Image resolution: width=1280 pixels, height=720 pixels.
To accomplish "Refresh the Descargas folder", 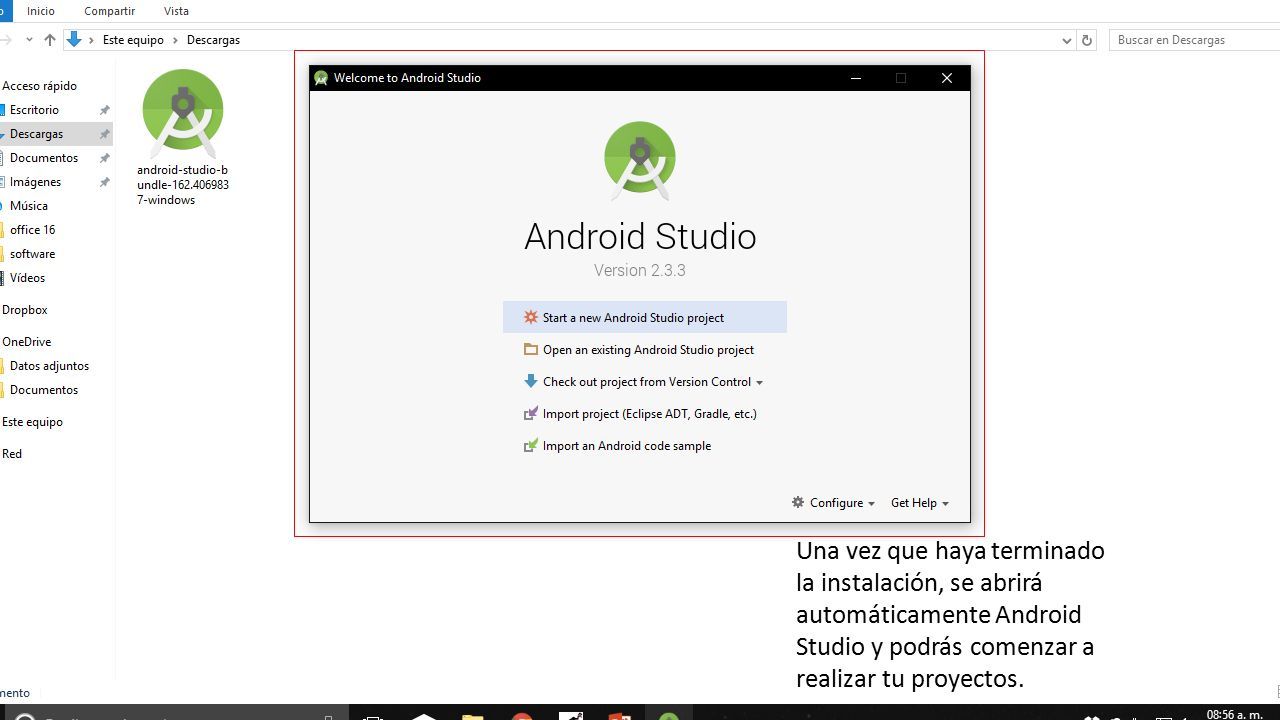I will pyautogui.click(x=1087, y=40).
